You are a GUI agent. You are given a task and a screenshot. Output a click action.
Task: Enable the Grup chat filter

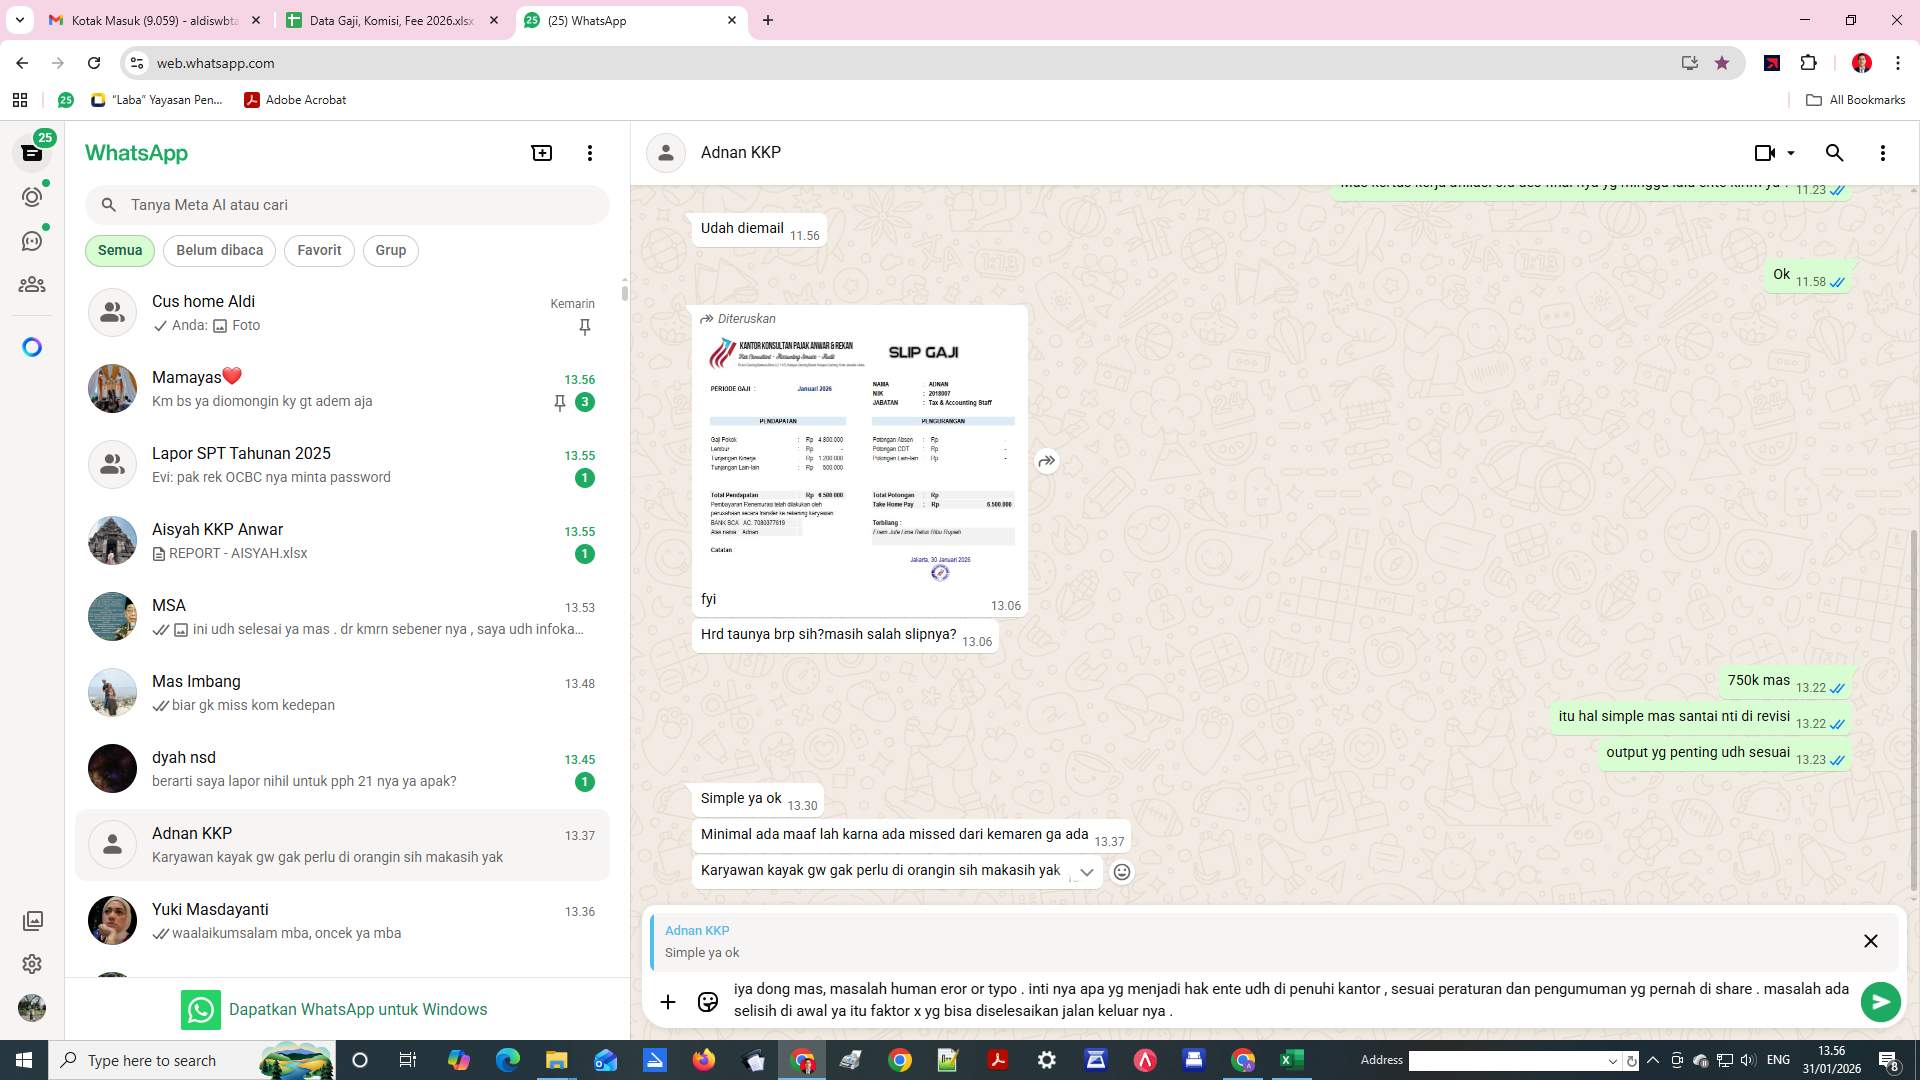390,250
